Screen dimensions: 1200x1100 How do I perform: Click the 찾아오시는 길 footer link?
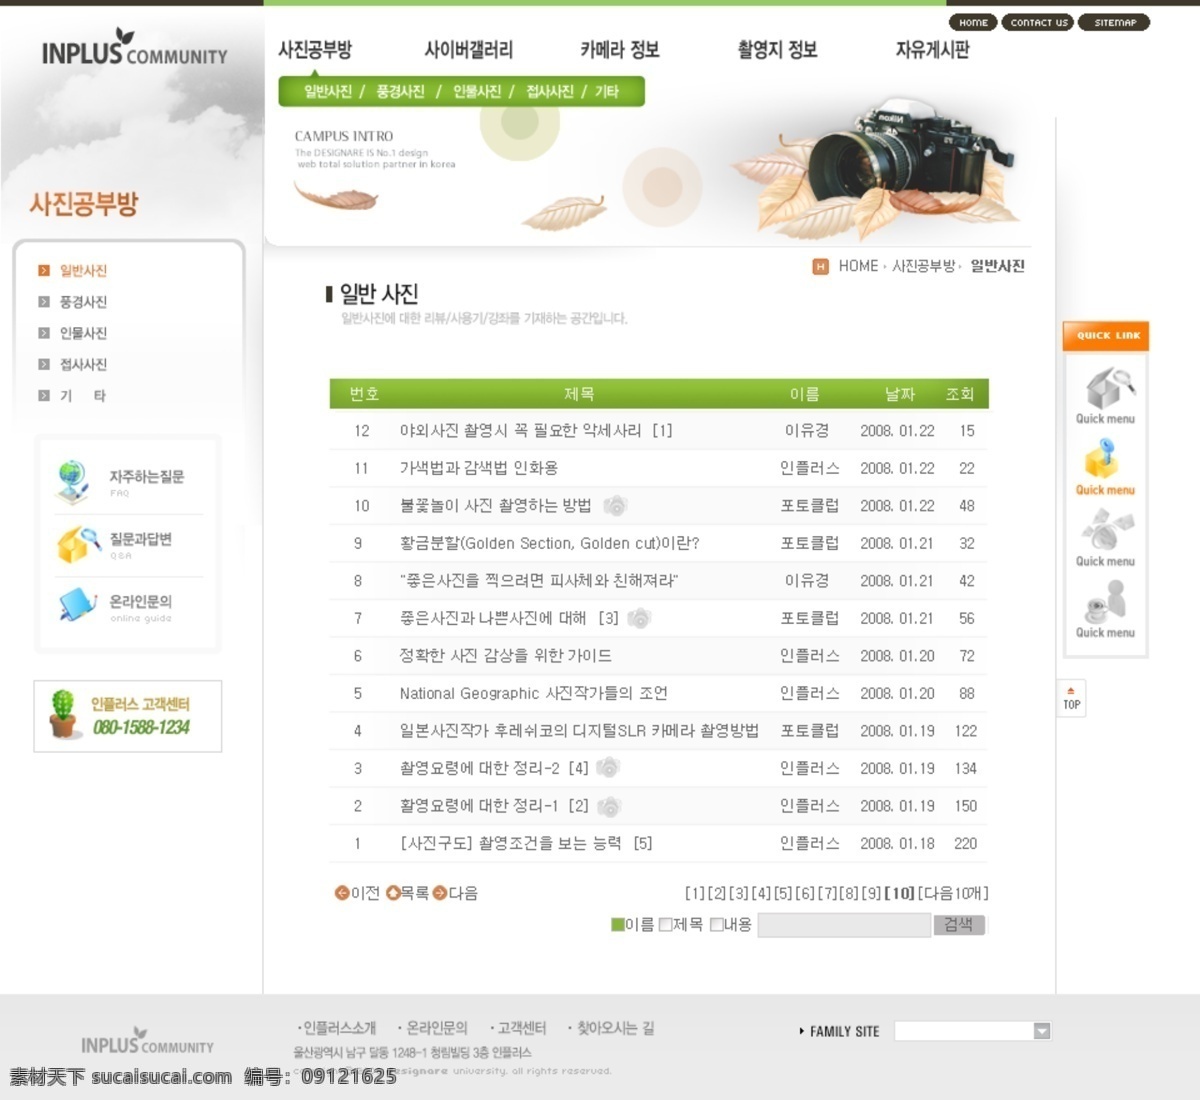coord(615,1028)
